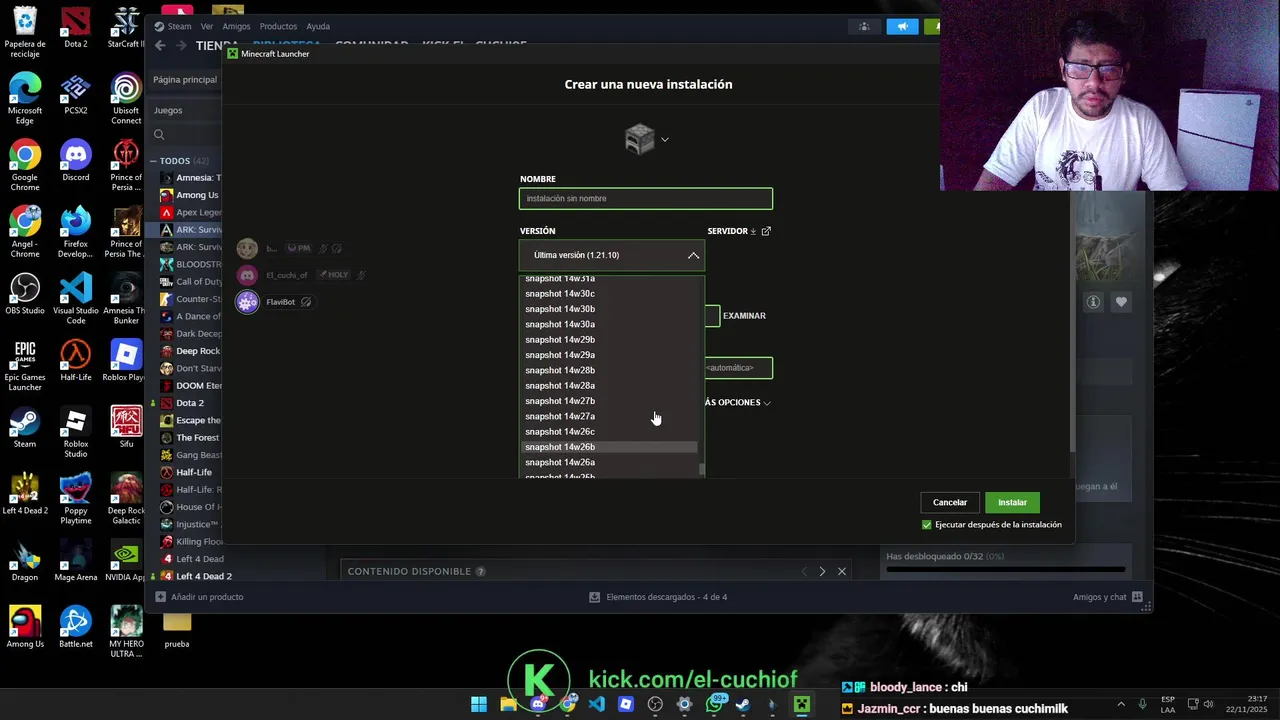The height and width of the screenshot is (720, 1280).
Task: Select snapshot 14w26b from the list
Action: (x=608, y=447)
